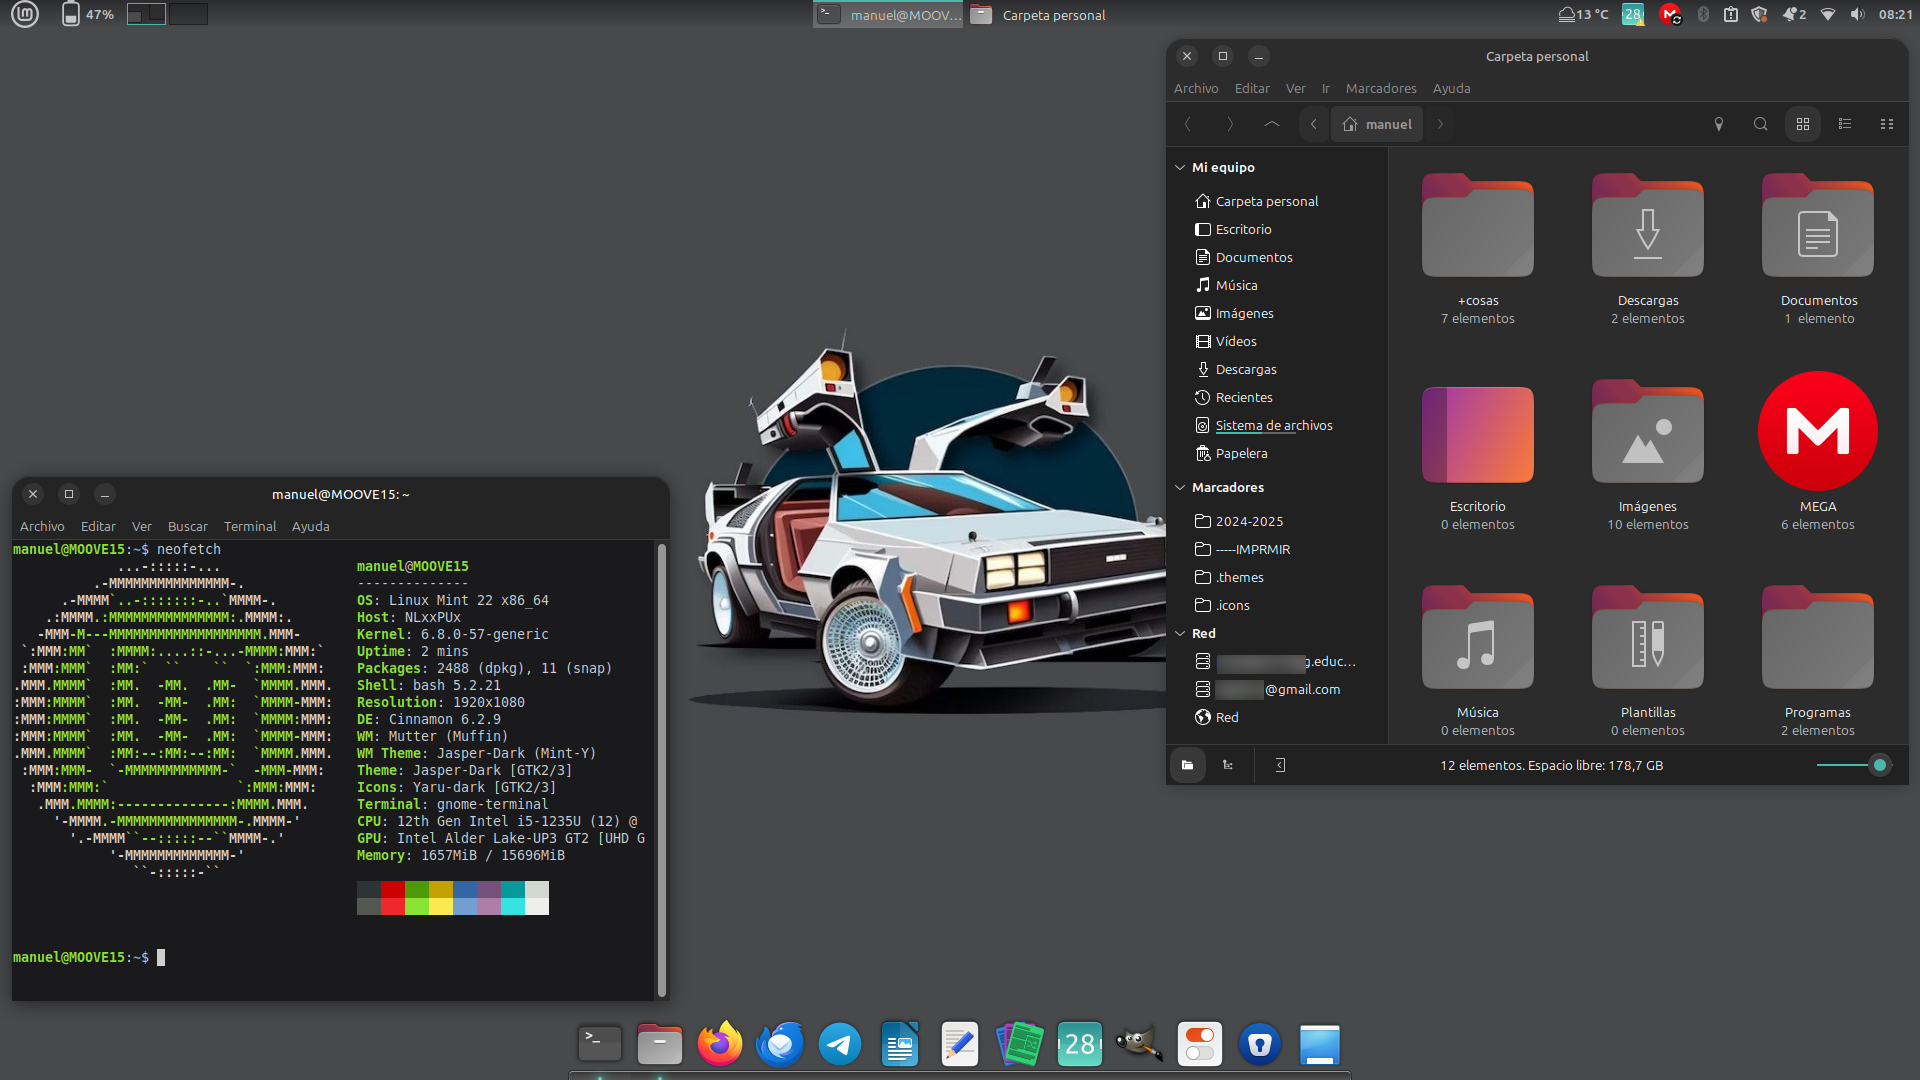Switch to icon grid view

1803,124
